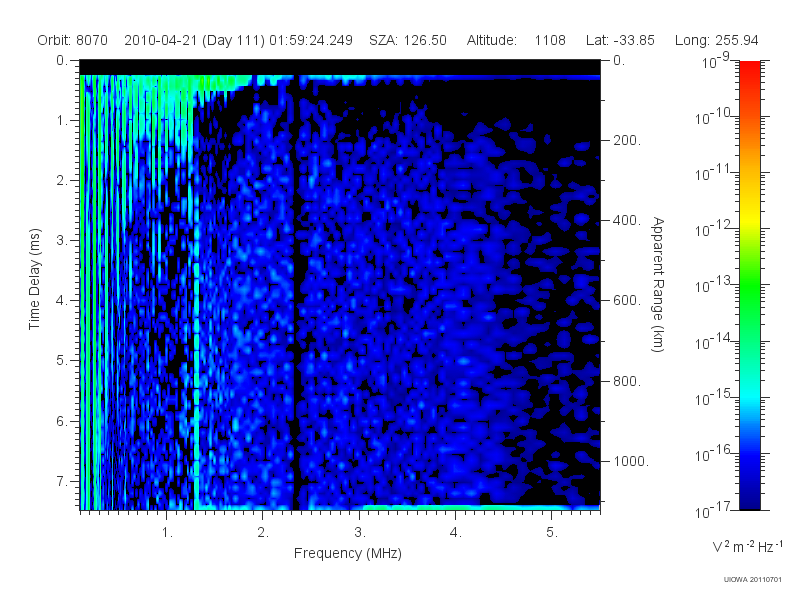
Task: Click the 7. tick label on time delay axis
Action: 62,481
